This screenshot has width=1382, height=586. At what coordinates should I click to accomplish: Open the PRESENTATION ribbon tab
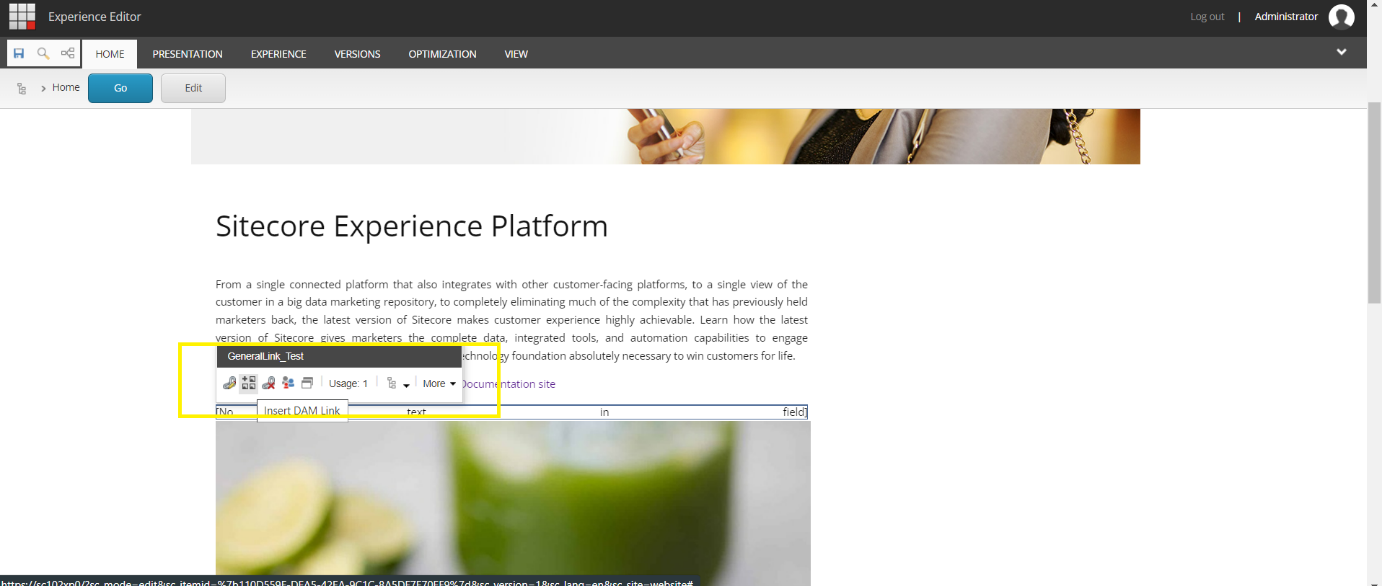pyautogui.click(x=187, y=54)
